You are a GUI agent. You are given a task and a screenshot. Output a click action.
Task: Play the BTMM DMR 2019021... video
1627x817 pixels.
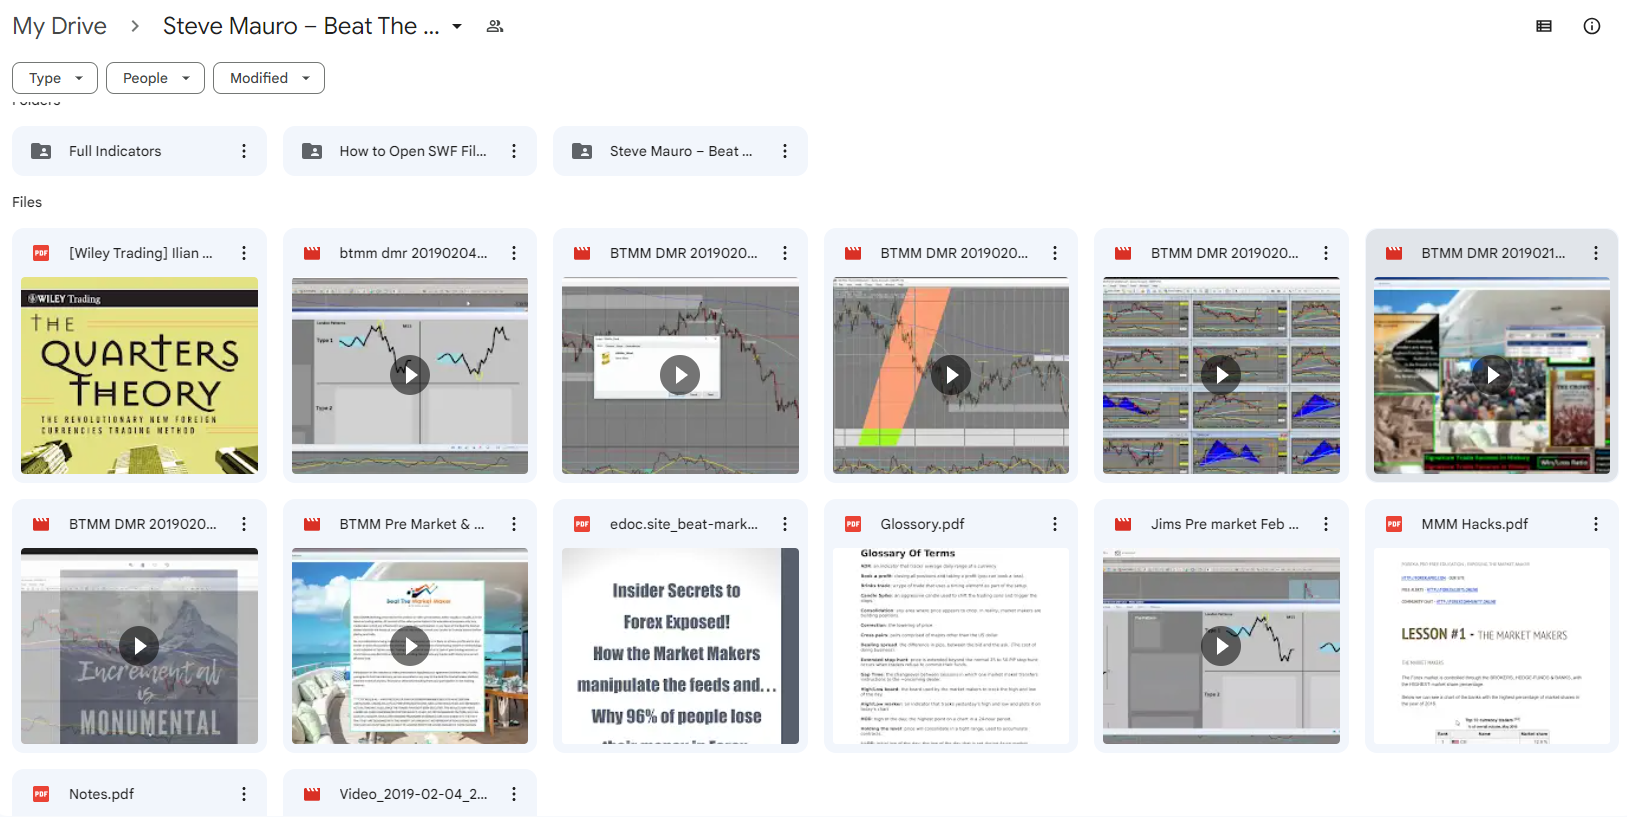coord(1492,375)
